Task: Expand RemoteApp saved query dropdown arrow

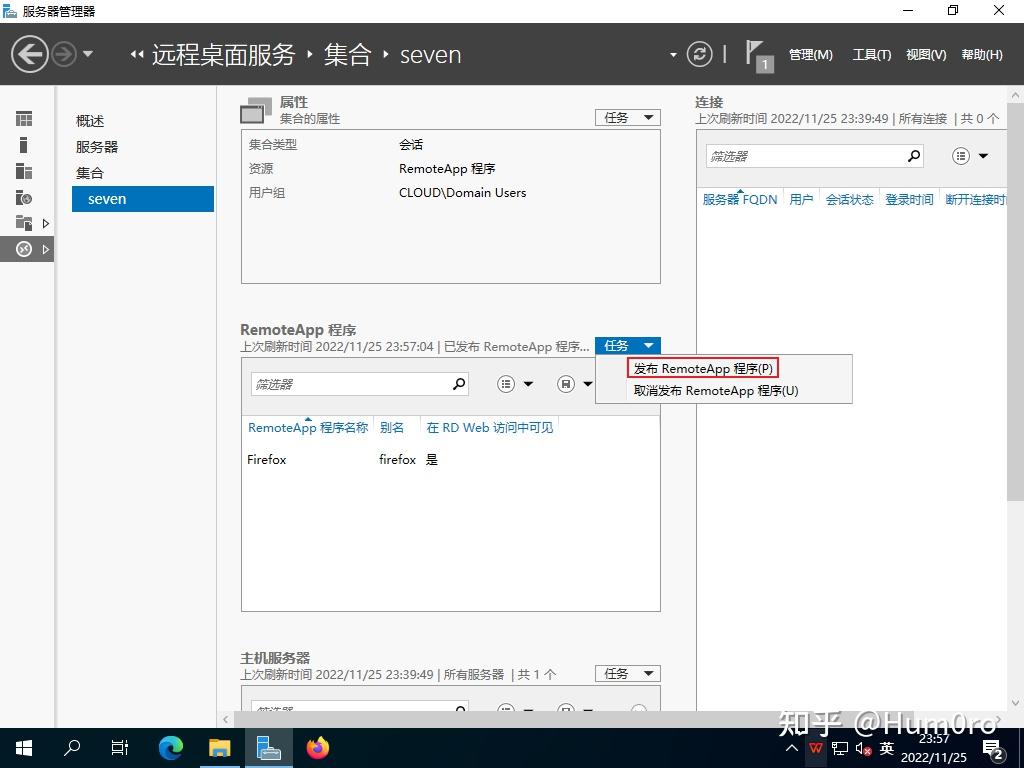Action: pos(588,384)
